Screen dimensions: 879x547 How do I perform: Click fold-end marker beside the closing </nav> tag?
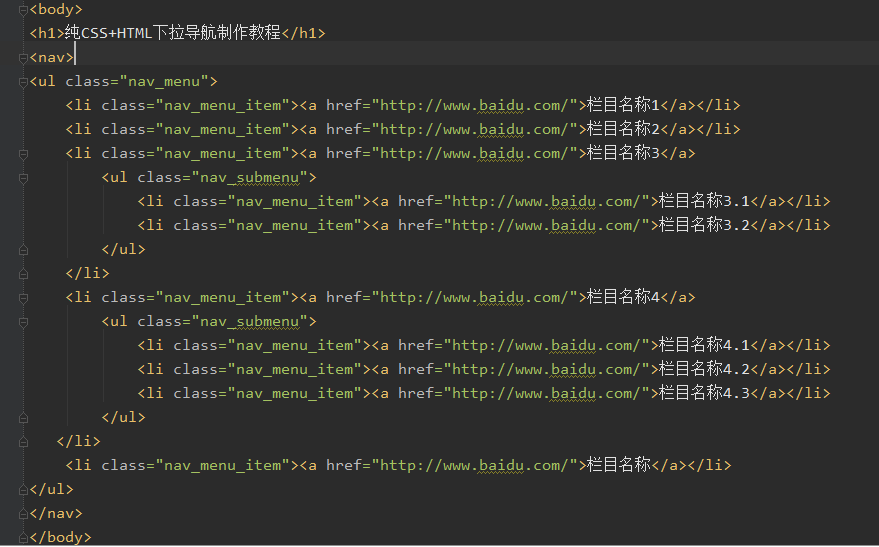pyautogui.click(x=24, y=514)
